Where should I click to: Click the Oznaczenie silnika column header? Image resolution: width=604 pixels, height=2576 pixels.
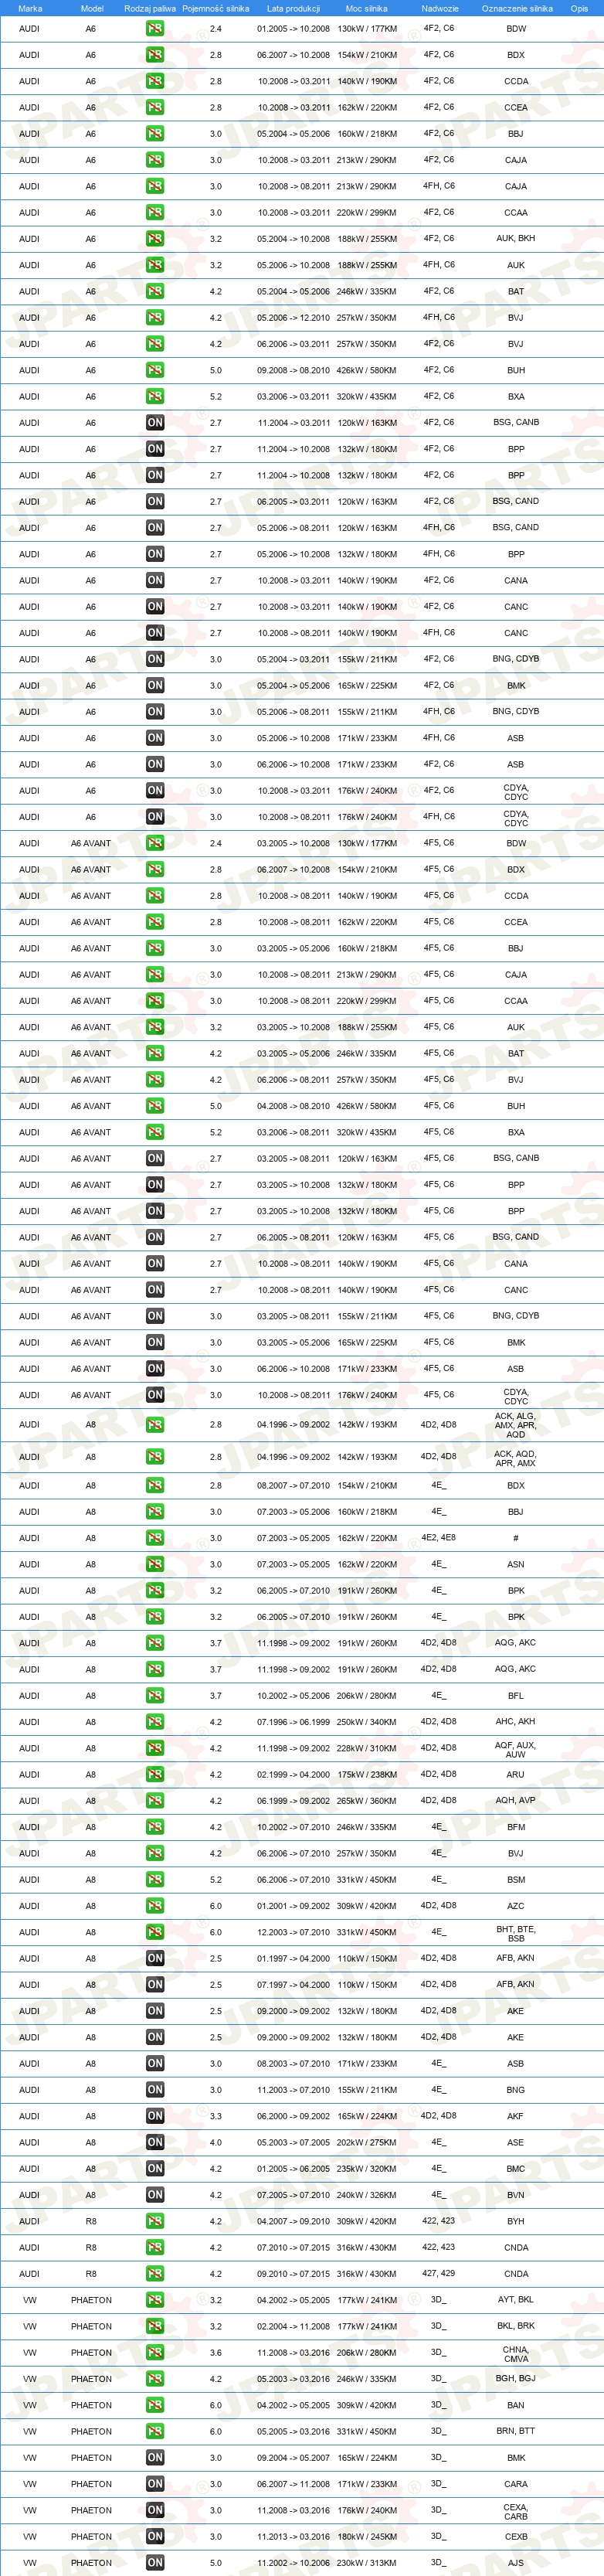[x=517, y=8]
